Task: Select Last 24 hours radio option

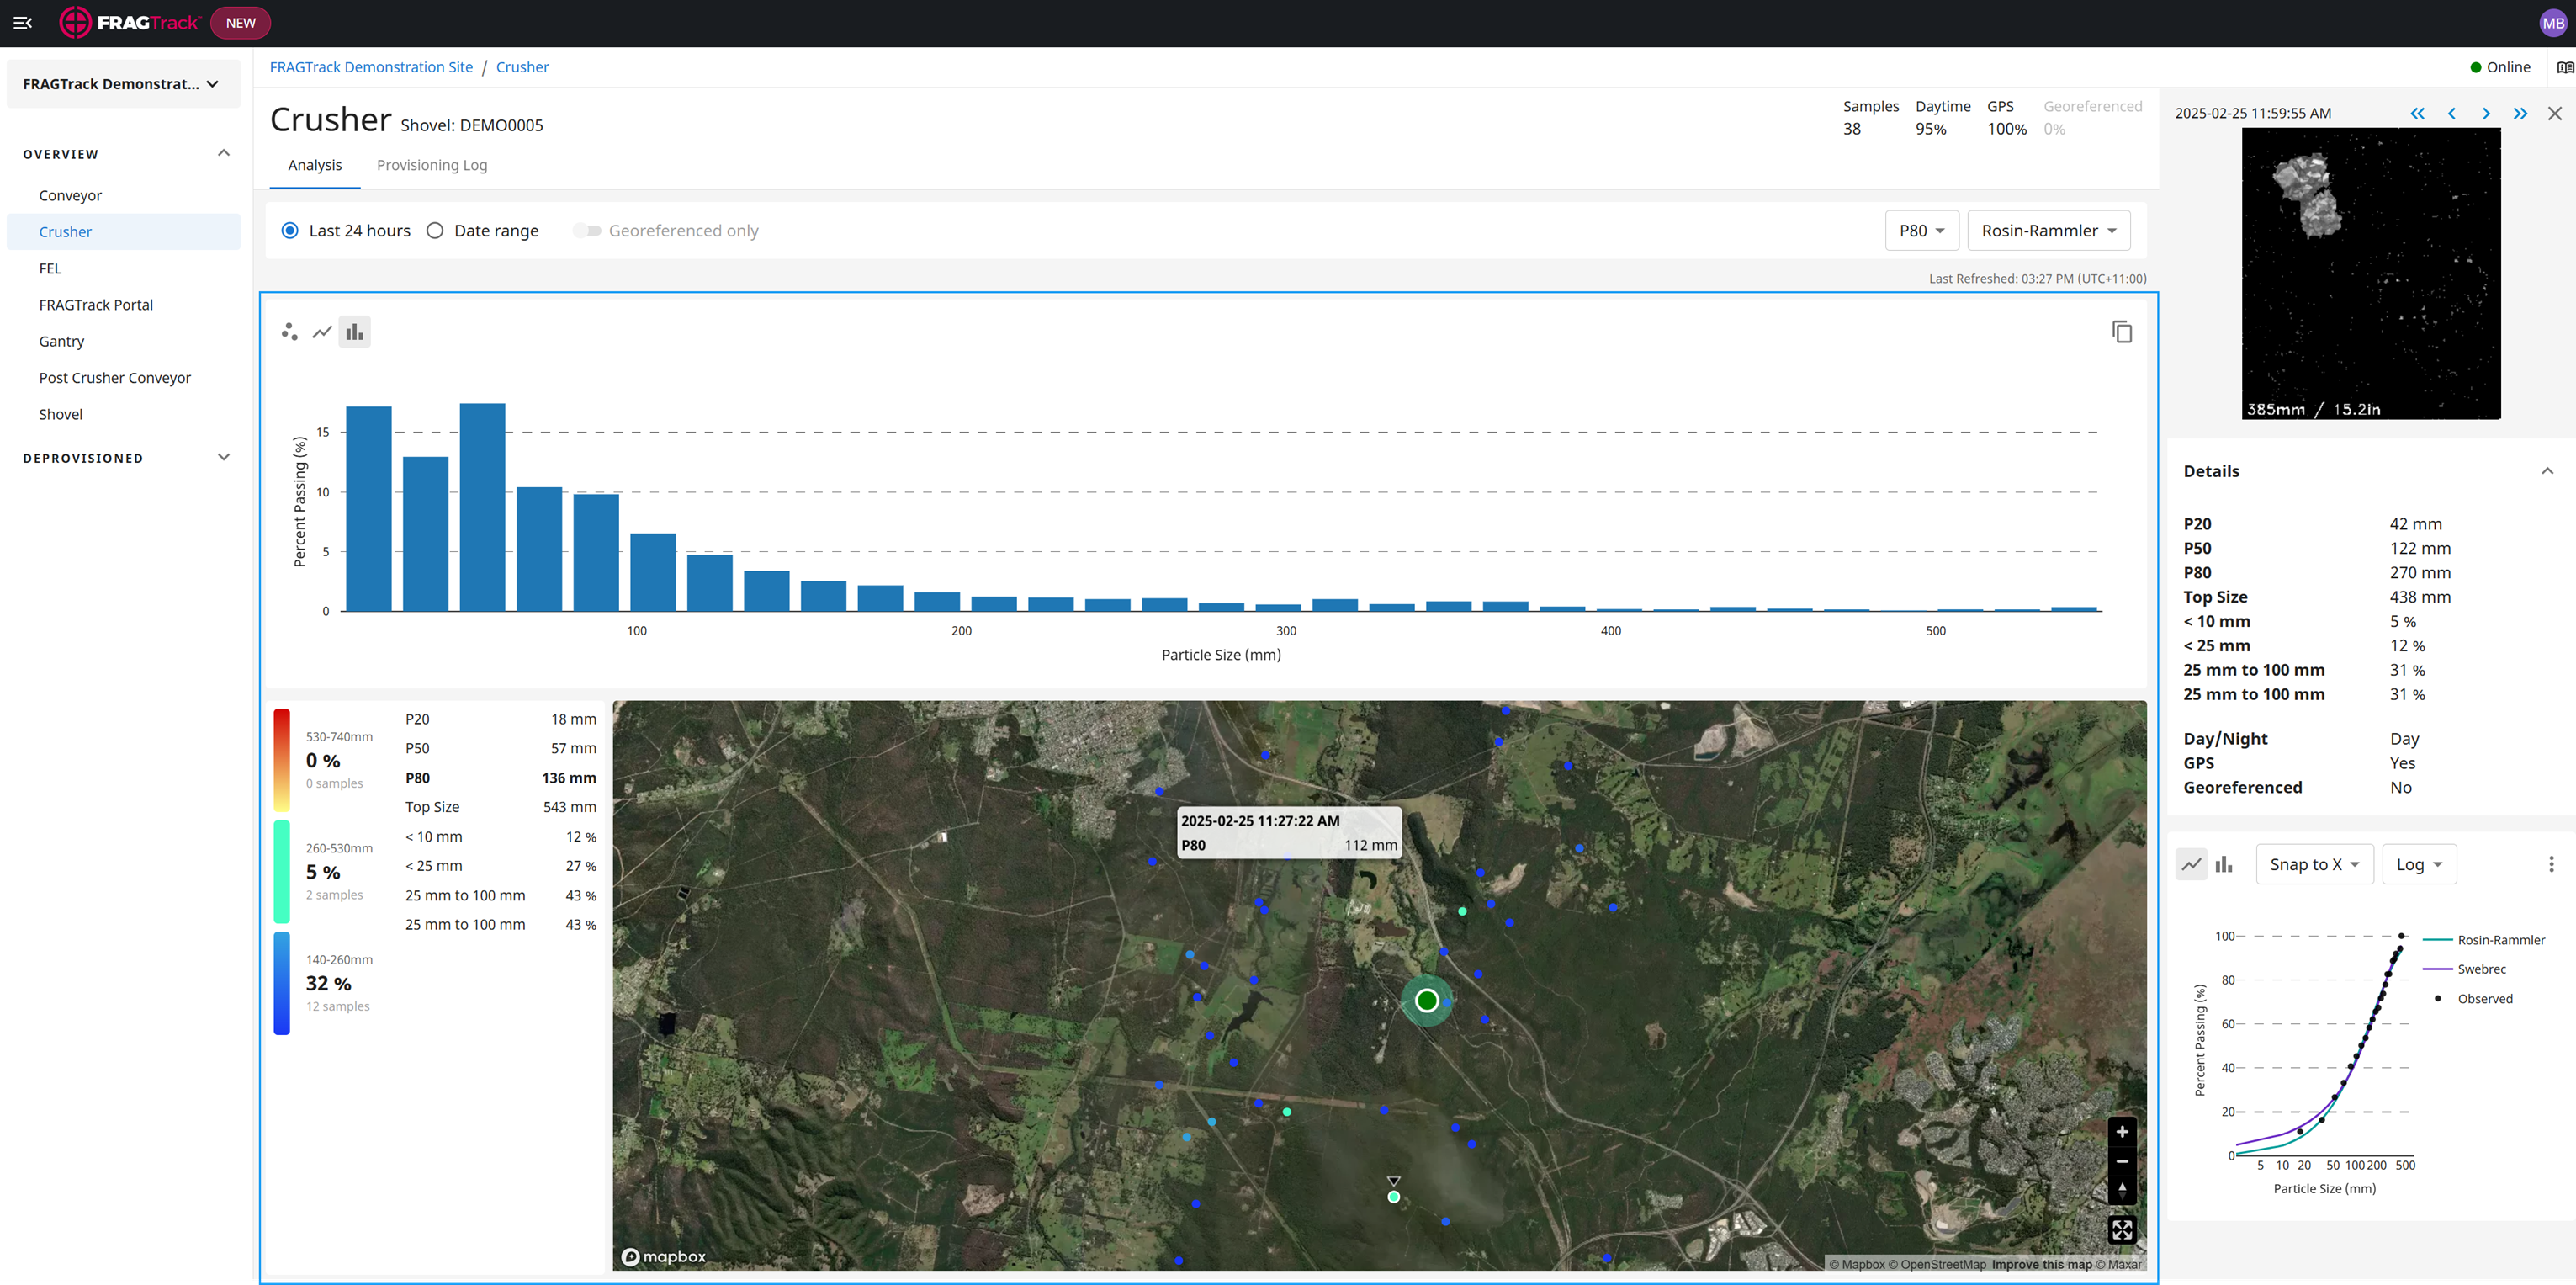Action: click(x=290, y=231)
